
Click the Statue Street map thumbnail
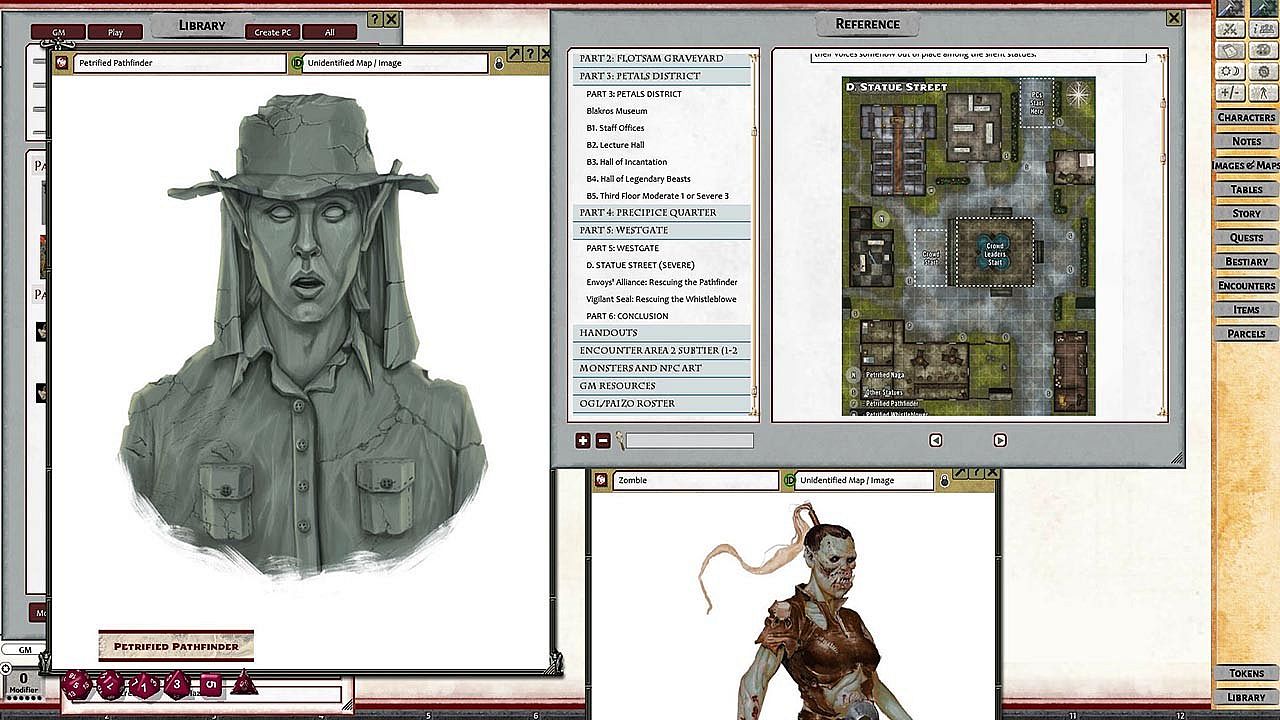click(968, 246)
